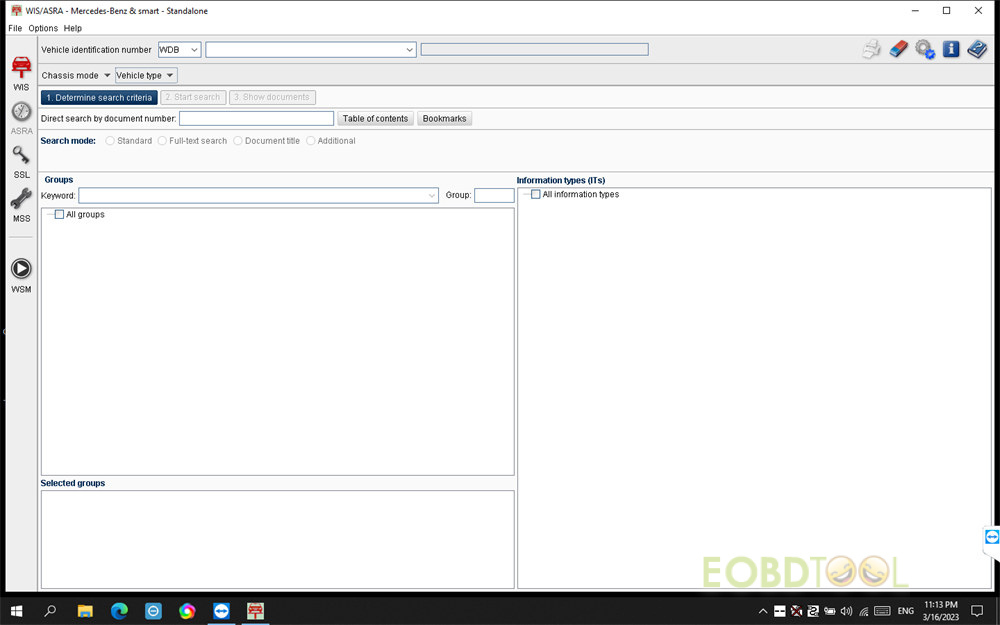Click the eraser icon to clear
Image resolution: width=1000 pixels, height=625 pixels.
click(x=898, y=49)
